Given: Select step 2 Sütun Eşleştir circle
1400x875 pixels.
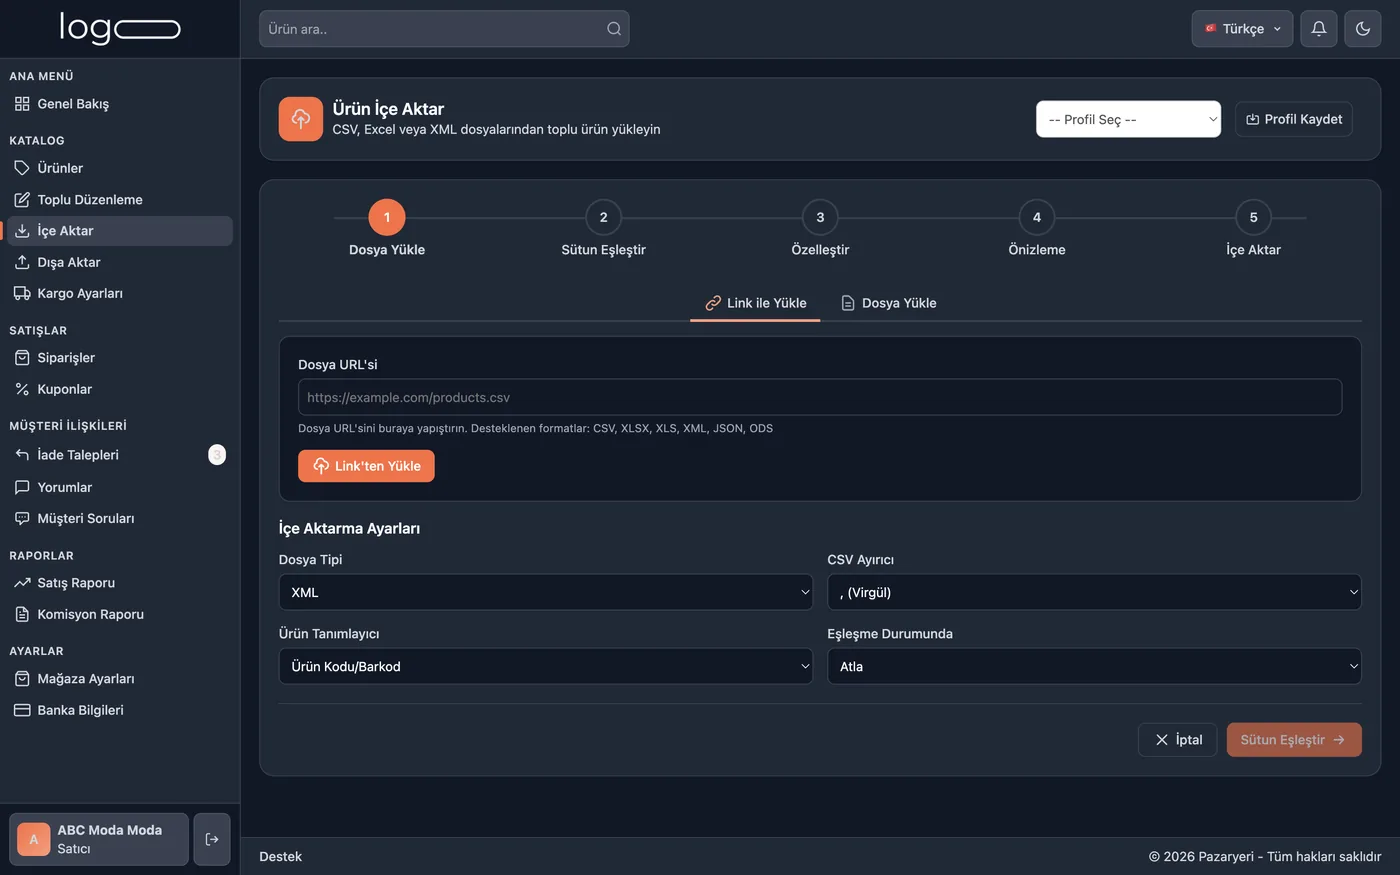Looking at the screenshot, I should [x=603, y=217].
